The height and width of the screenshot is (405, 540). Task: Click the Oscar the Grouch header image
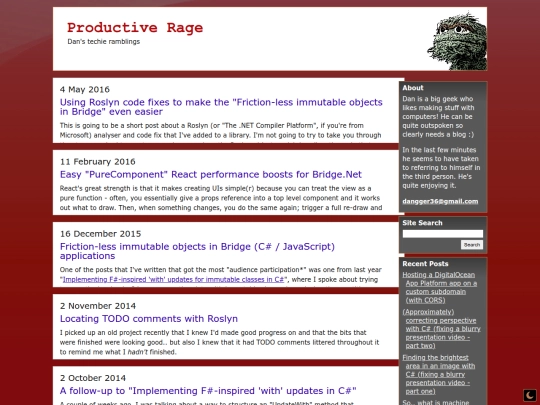(457, 41)
